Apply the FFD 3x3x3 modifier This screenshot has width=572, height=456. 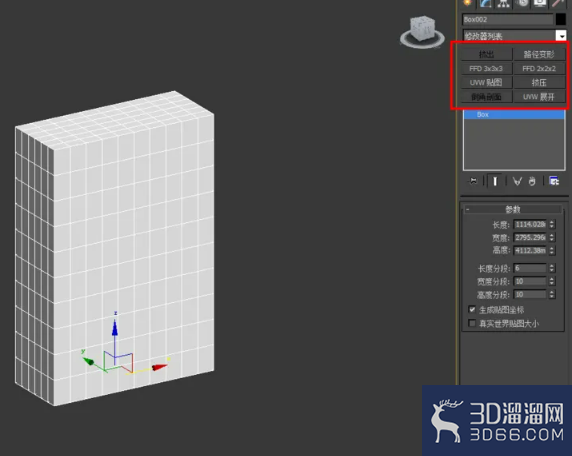pyautogui.click(x=486, y=69)
